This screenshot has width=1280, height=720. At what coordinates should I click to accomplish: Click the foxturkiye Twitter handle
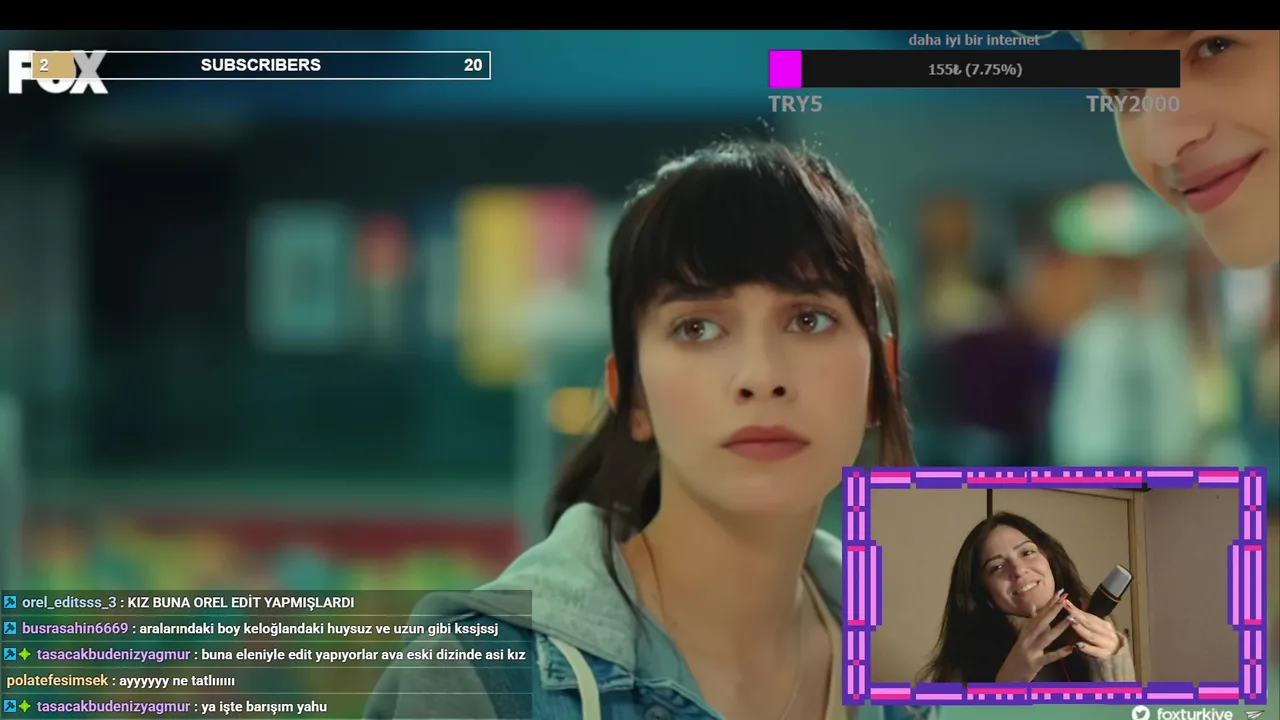pyautogui.click(x=1194, y=713)
